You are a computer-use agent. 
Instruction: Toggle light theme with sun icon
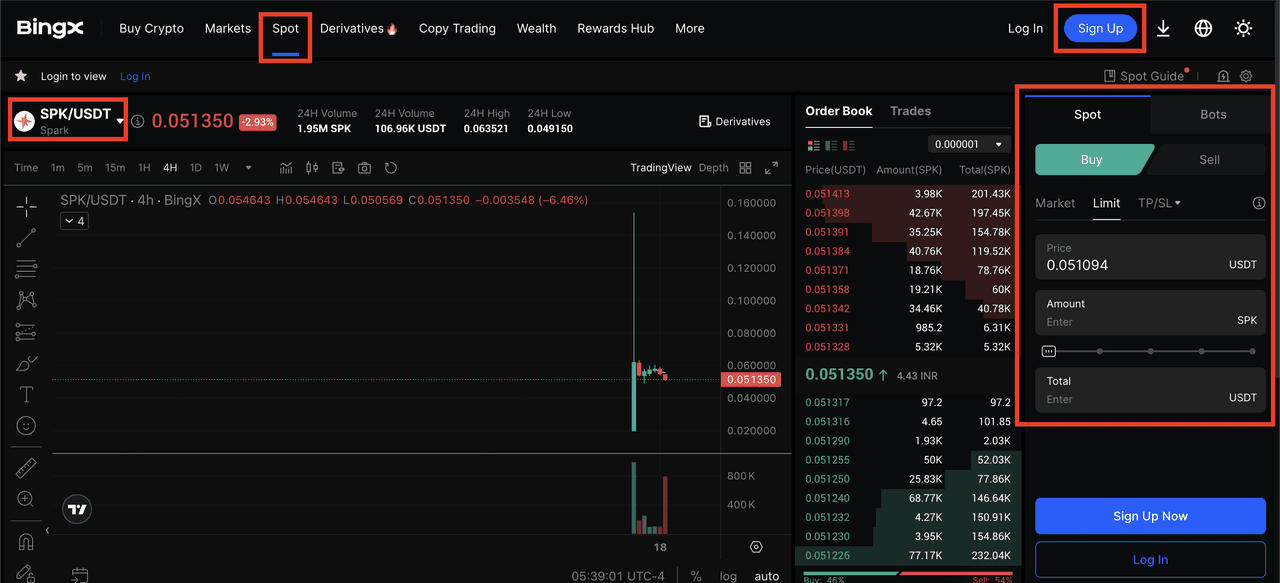1243,29
